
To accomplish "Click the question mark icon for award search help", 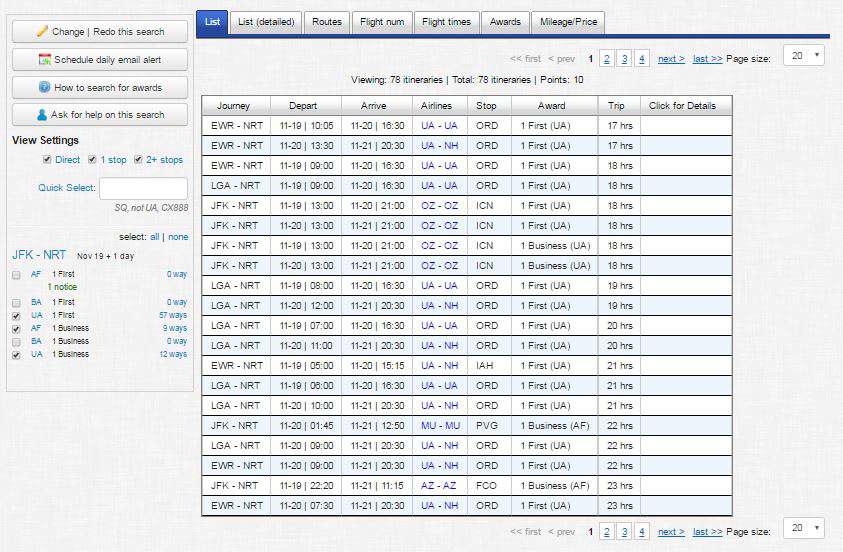I will (x=45, y=87).
